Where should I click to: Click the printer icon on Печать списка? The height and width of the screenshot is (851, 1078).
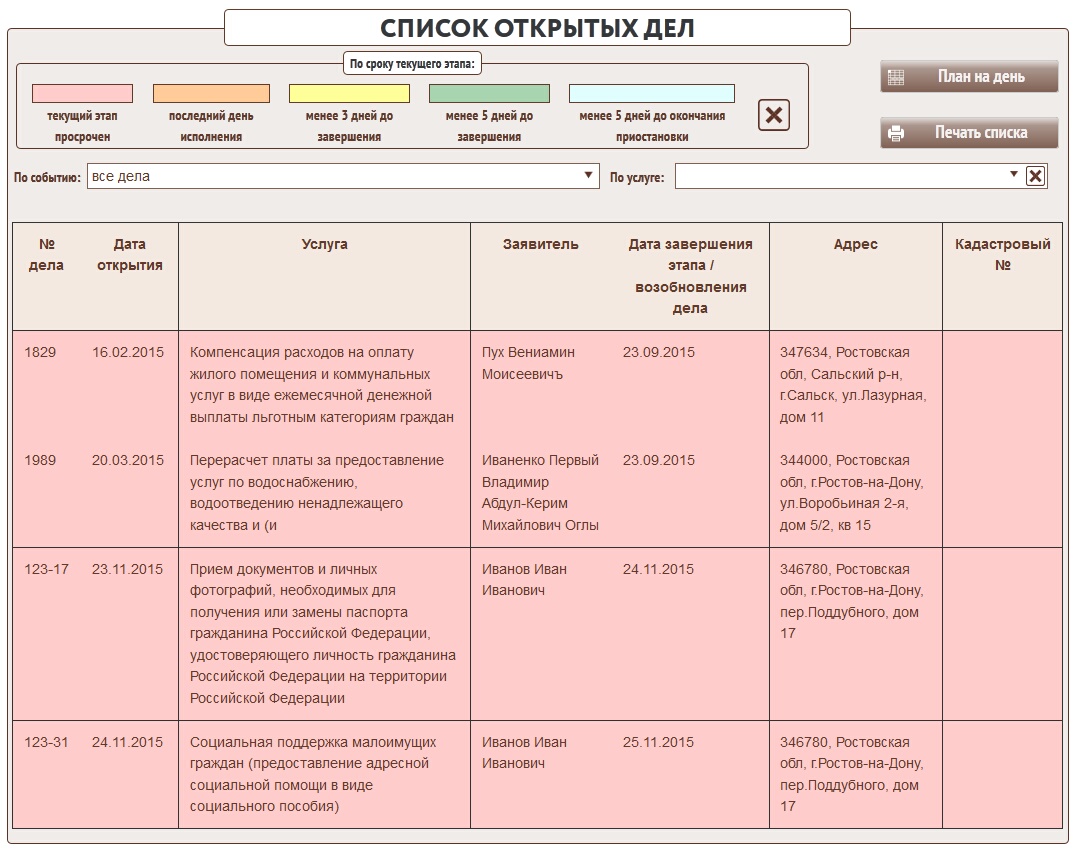(896, 133)
